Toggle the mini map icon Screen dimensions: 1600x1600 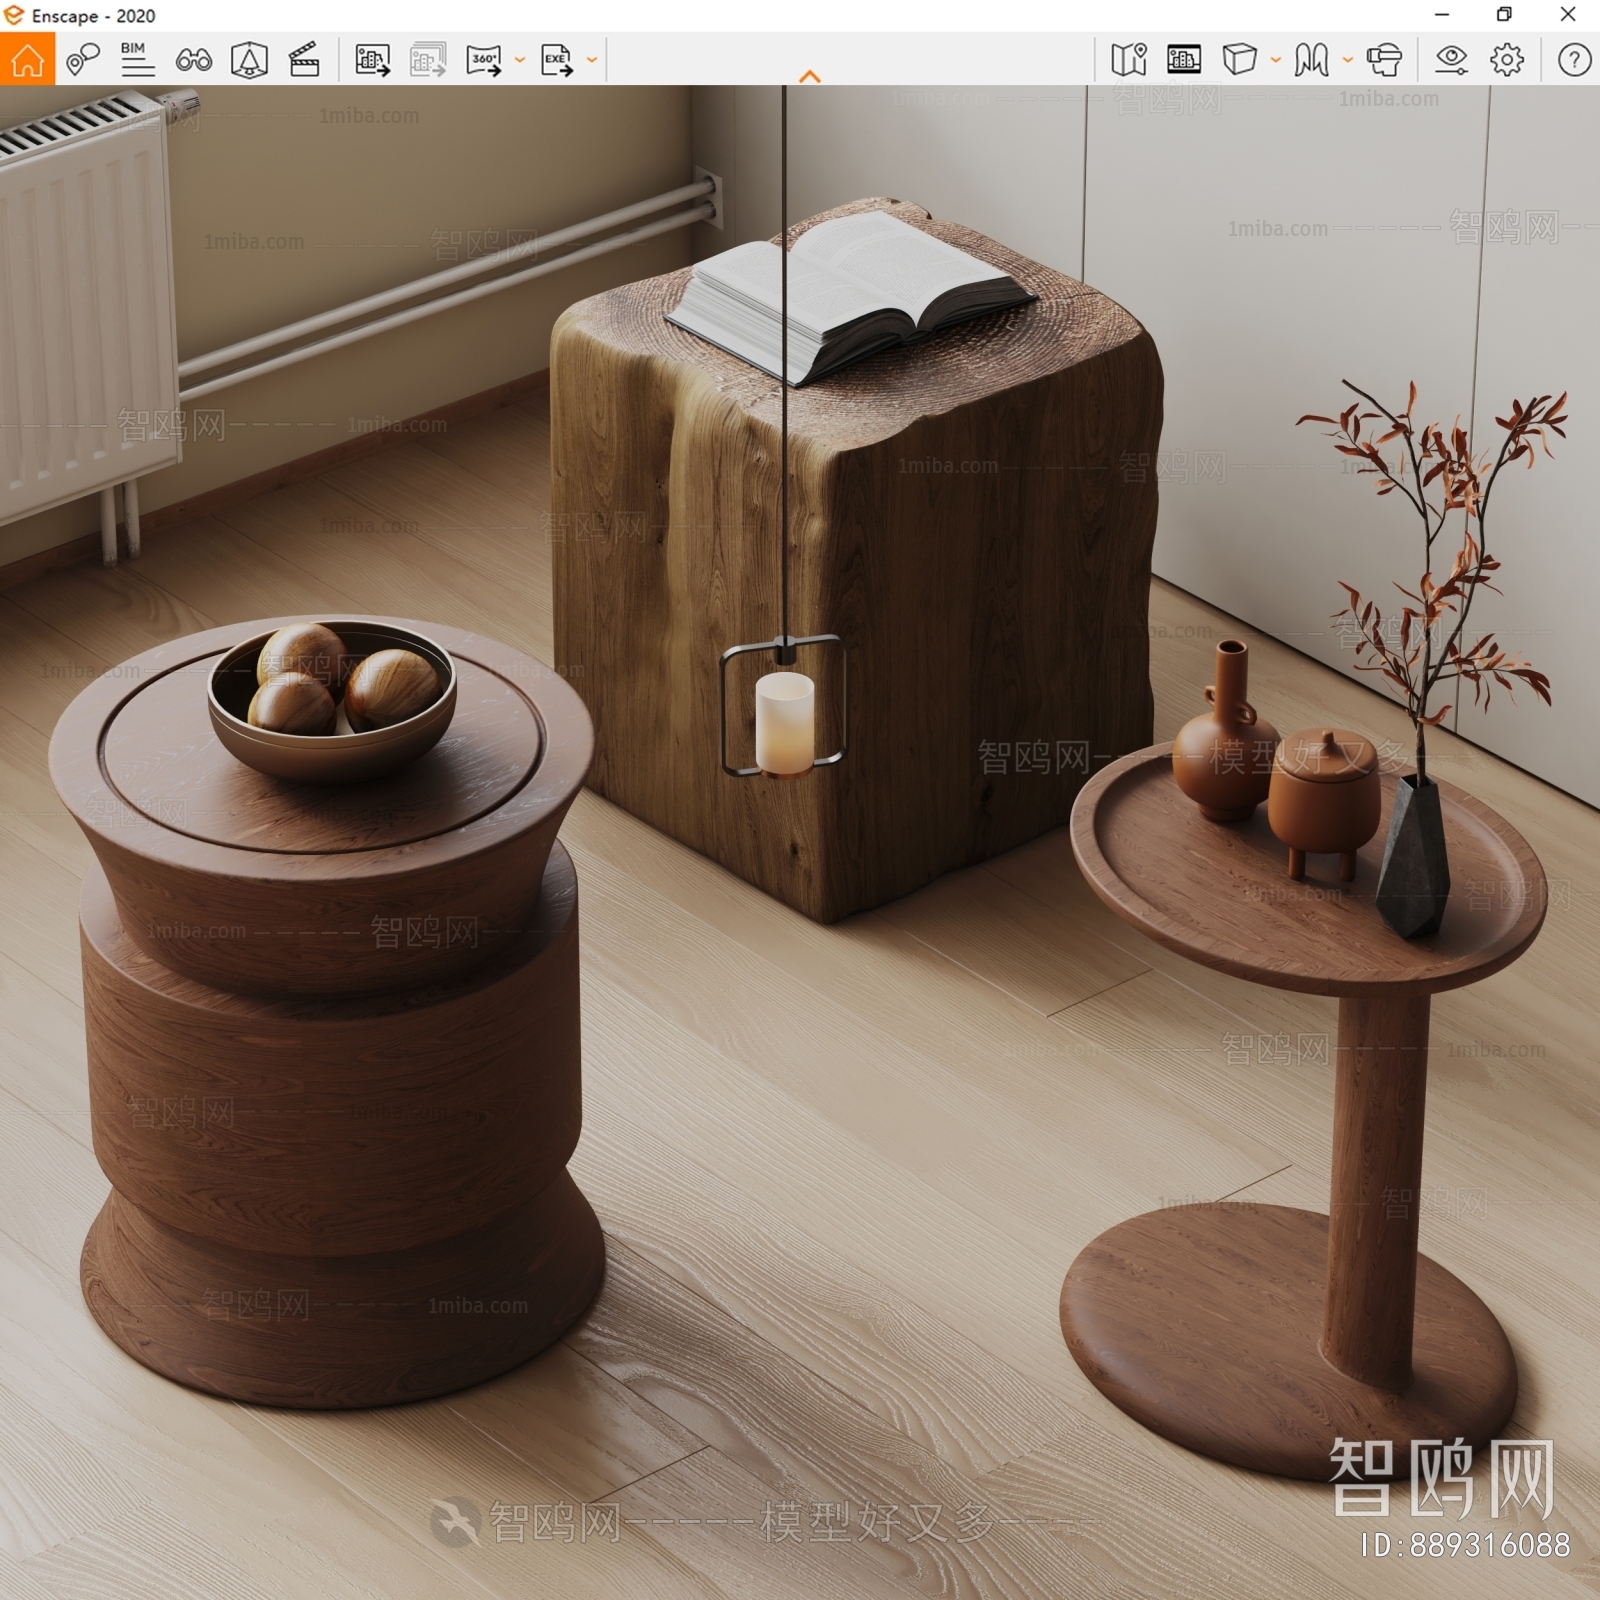[1128, 60]
